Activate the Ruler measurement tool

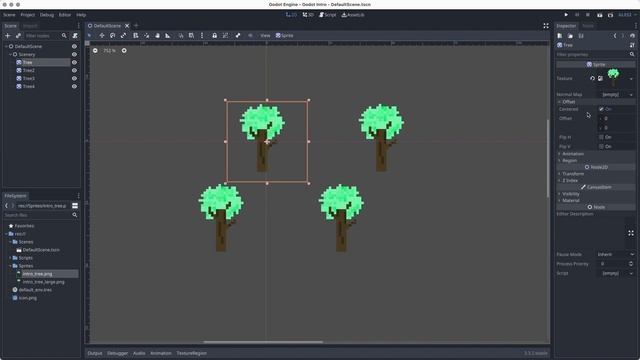[x=168, y=36]
